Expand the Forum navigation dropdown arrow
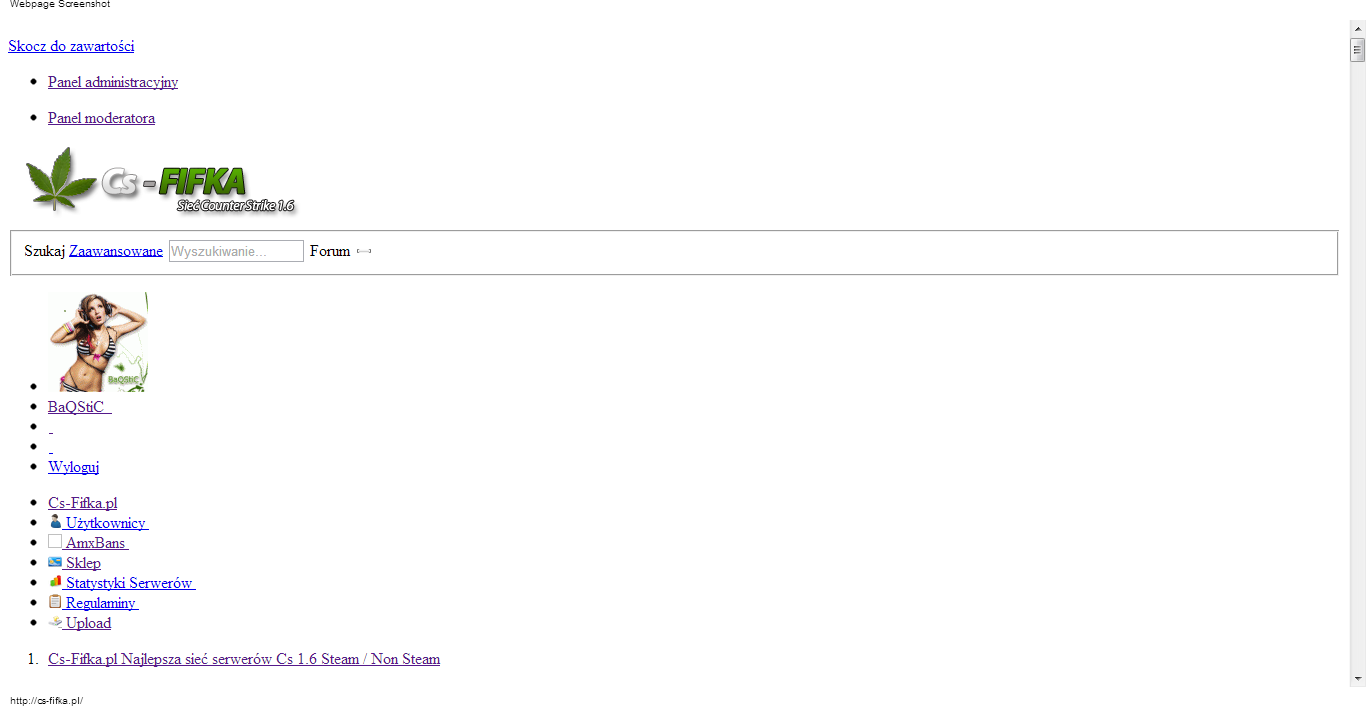This screenshot has width=1366, height=707. [x=362, y=251]
